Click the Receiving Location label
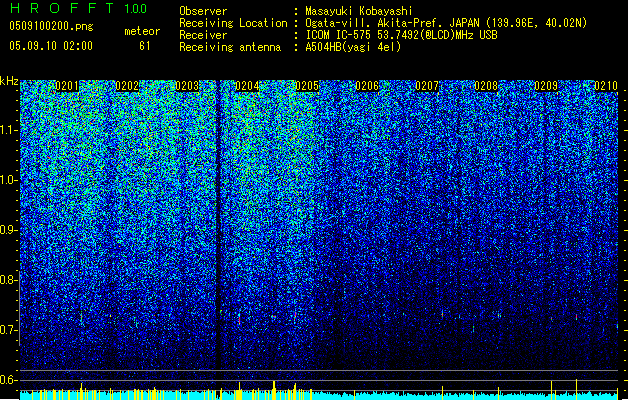Viewport: 629px width, 400px height. (233, 23)
